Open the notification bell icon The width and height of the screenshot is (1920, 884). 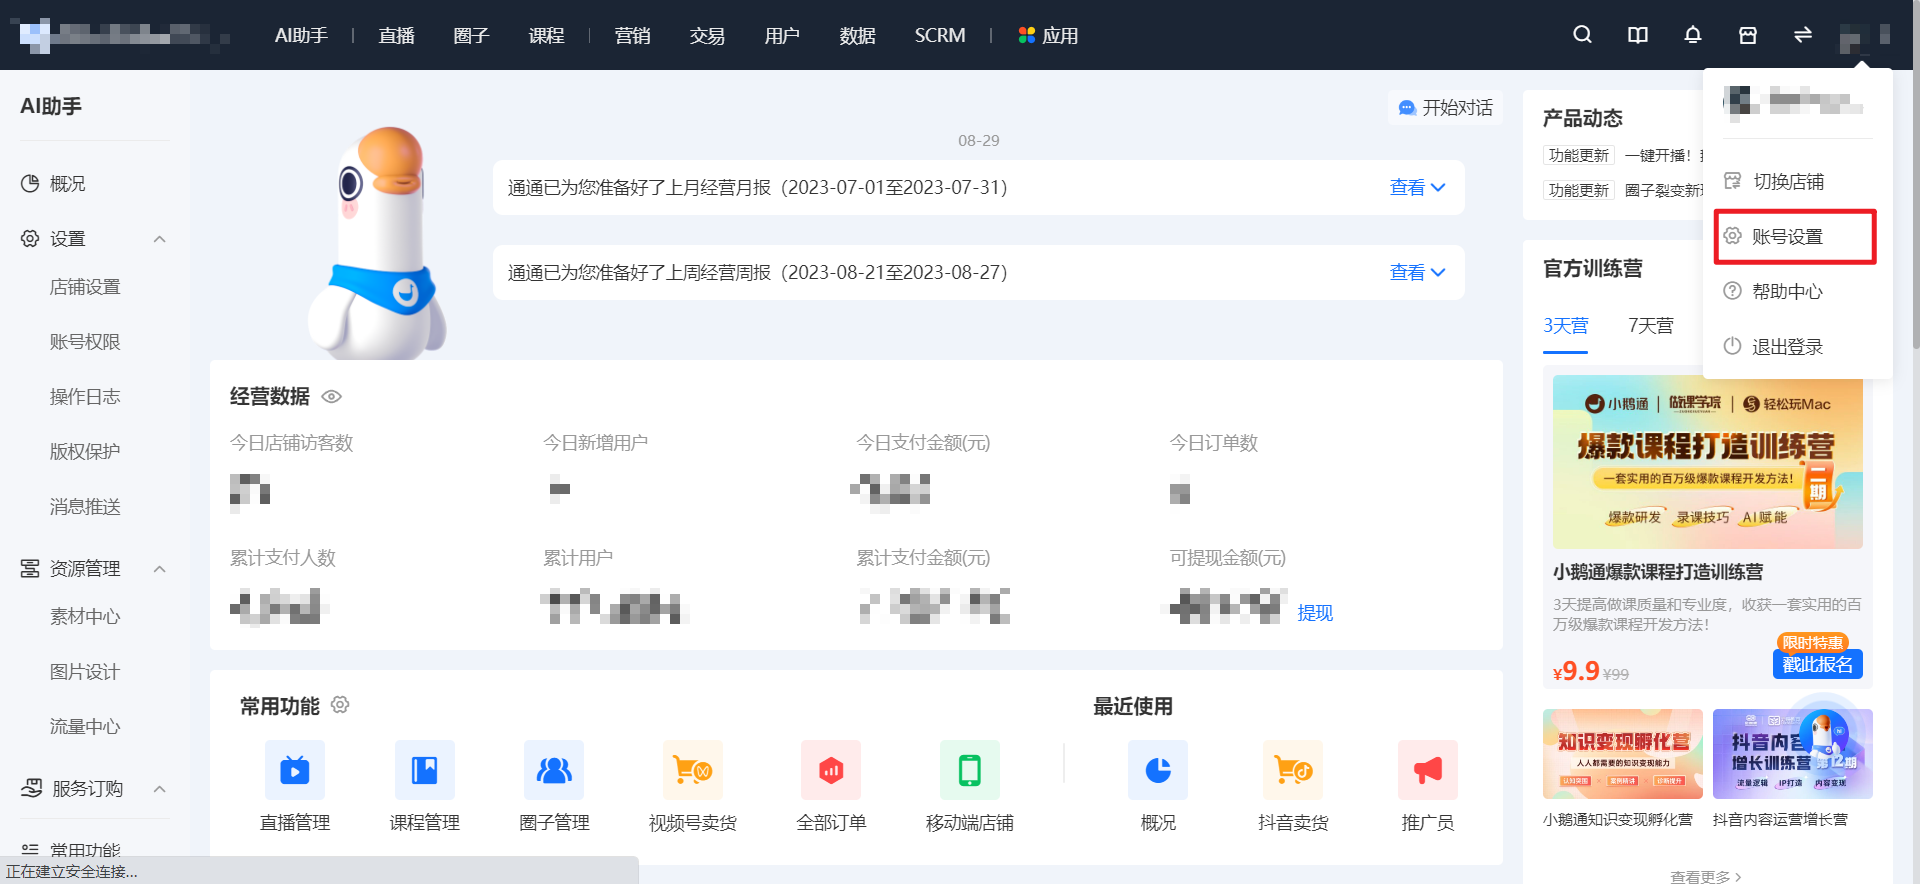tap(1692, 35)
